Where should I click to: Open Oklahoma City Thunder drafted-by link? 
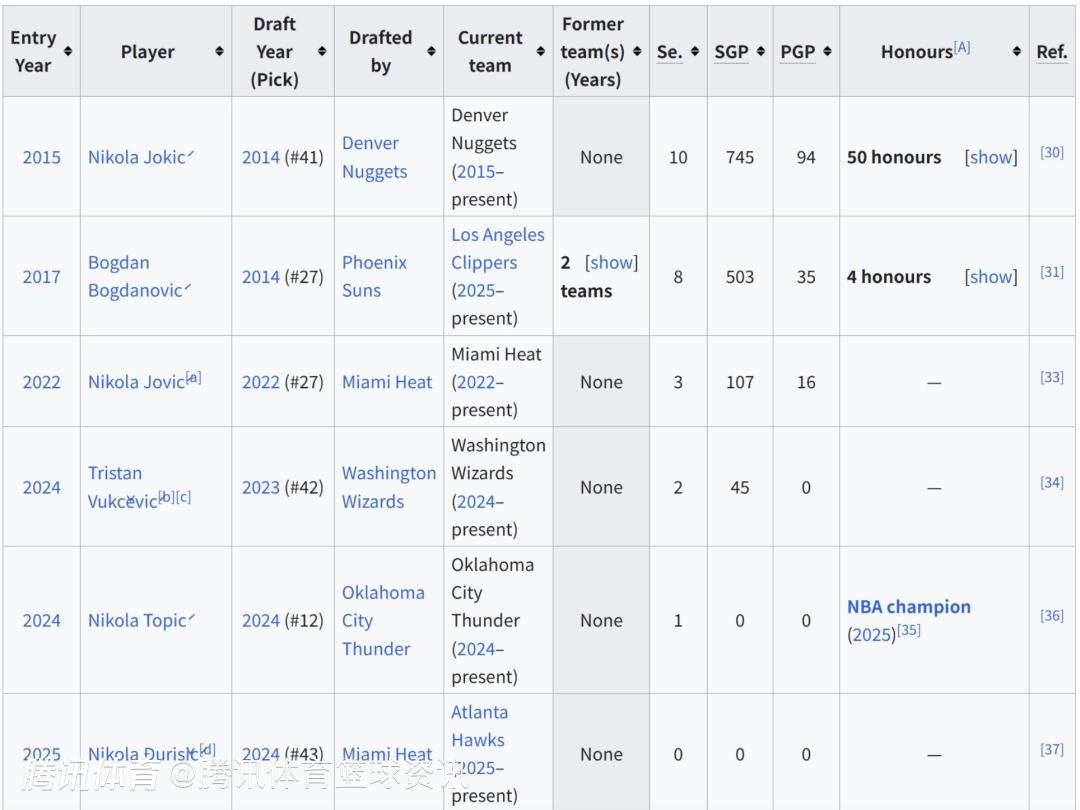[x=382, y=620]
